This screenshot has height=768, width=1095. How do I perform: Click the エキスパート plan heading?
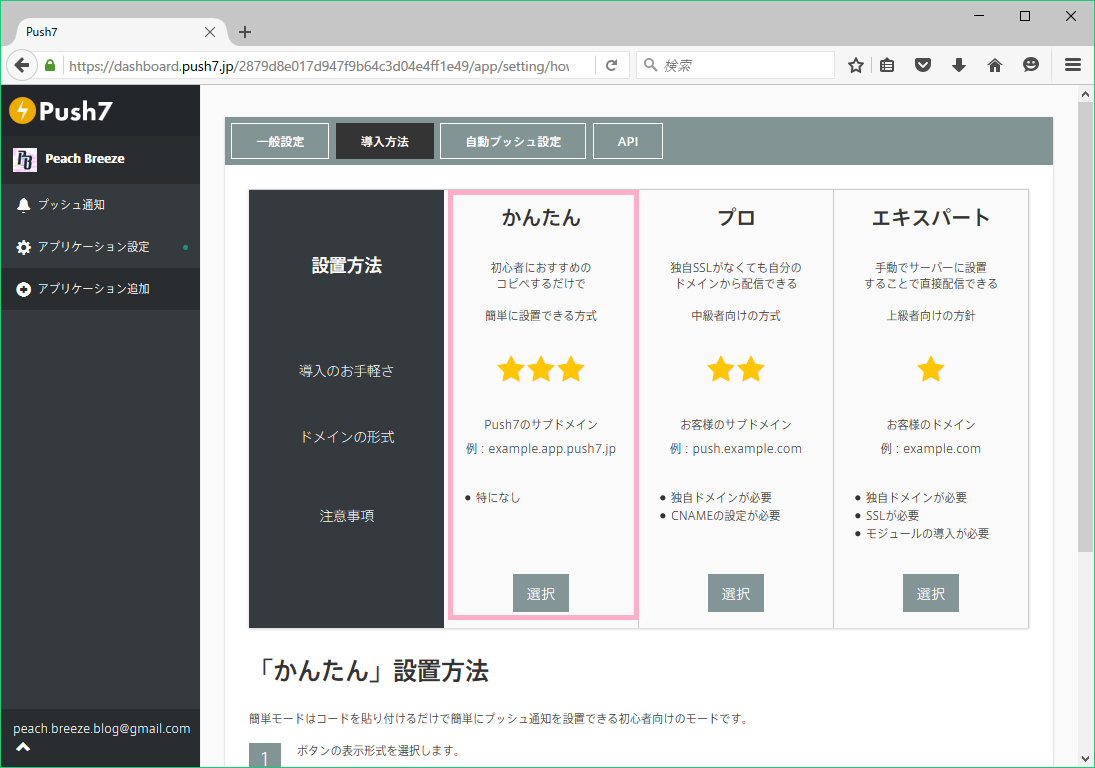point(931,217)
